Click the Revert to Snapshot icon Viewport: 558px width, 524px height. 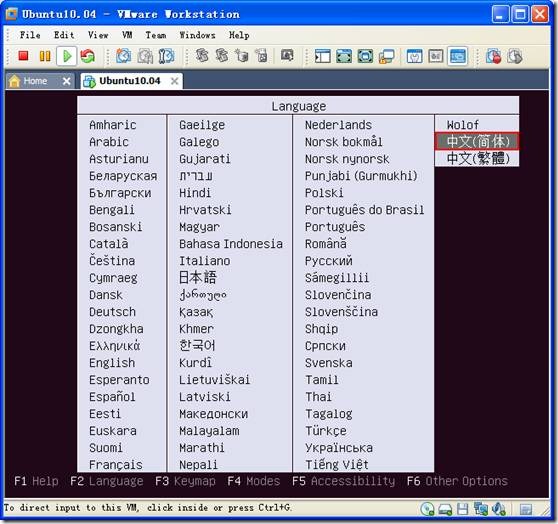pos(145,56)
